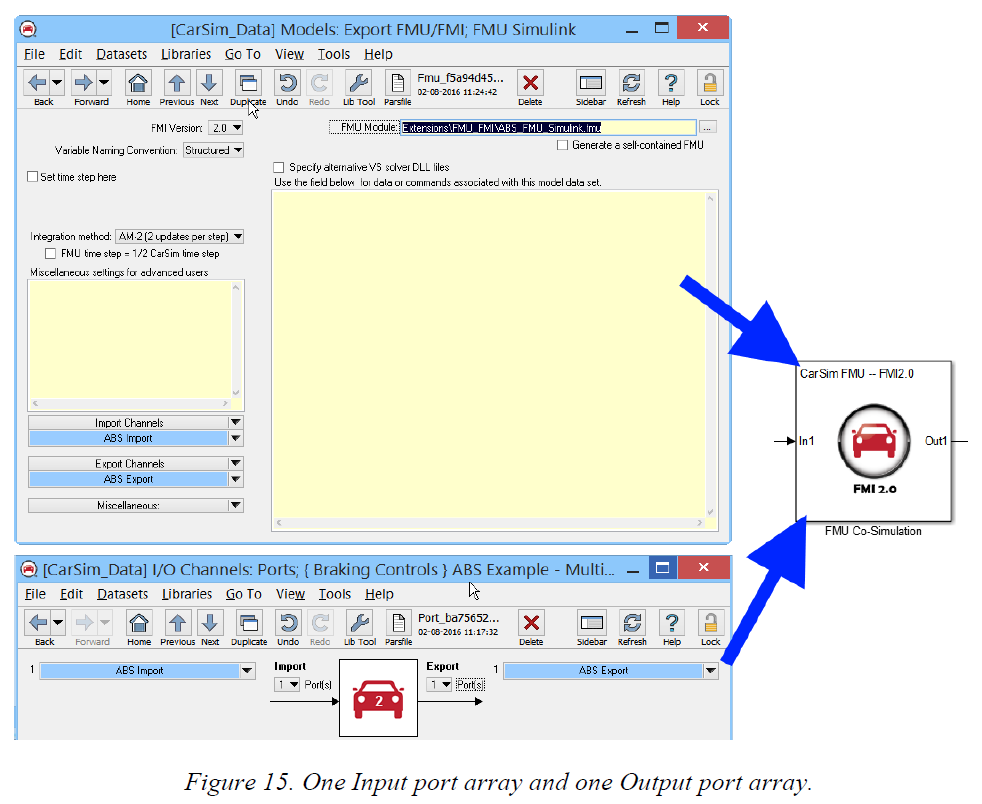Click Back icon in I/O Channels window
982x804 pixels.
pos(38,622)
